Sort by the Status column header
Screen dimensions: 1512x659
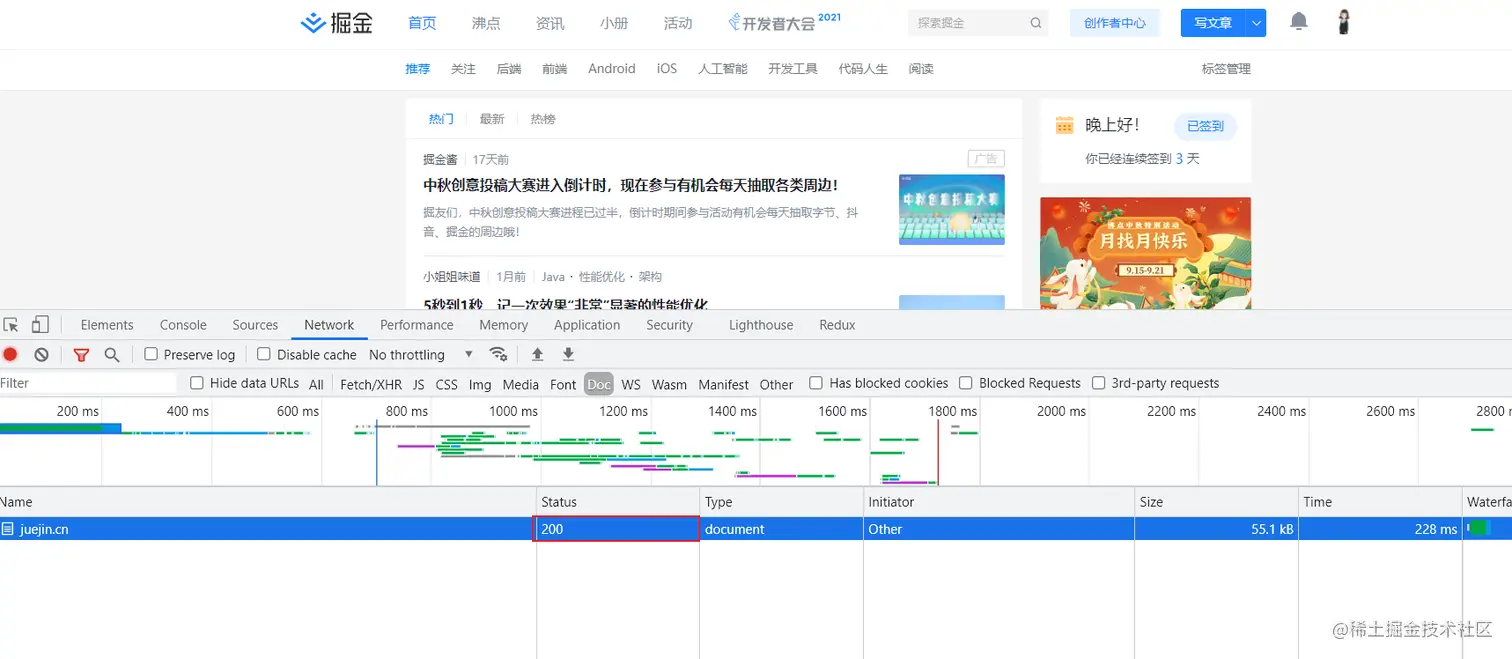[618, 502]
